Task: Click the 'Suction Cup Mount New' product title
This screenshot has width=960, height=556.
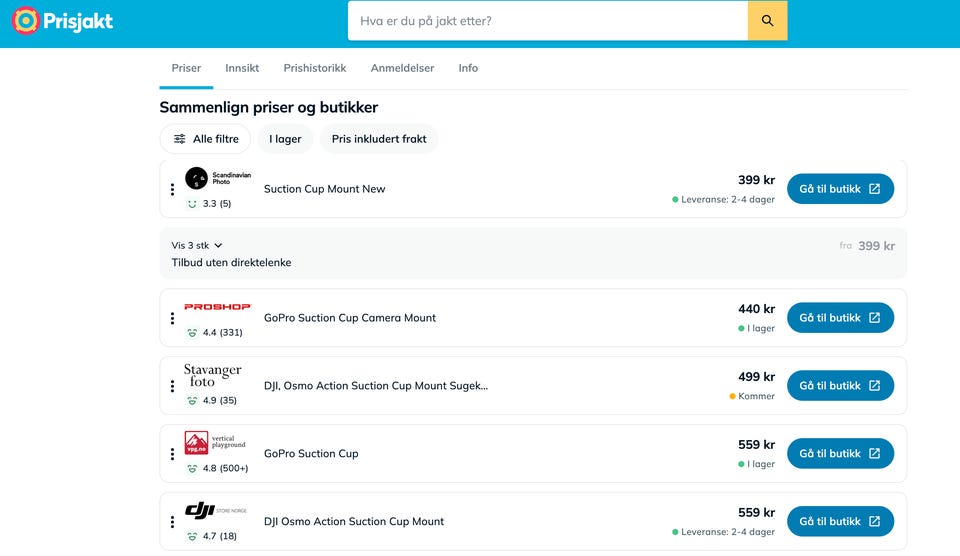Action: coord(324,189)
